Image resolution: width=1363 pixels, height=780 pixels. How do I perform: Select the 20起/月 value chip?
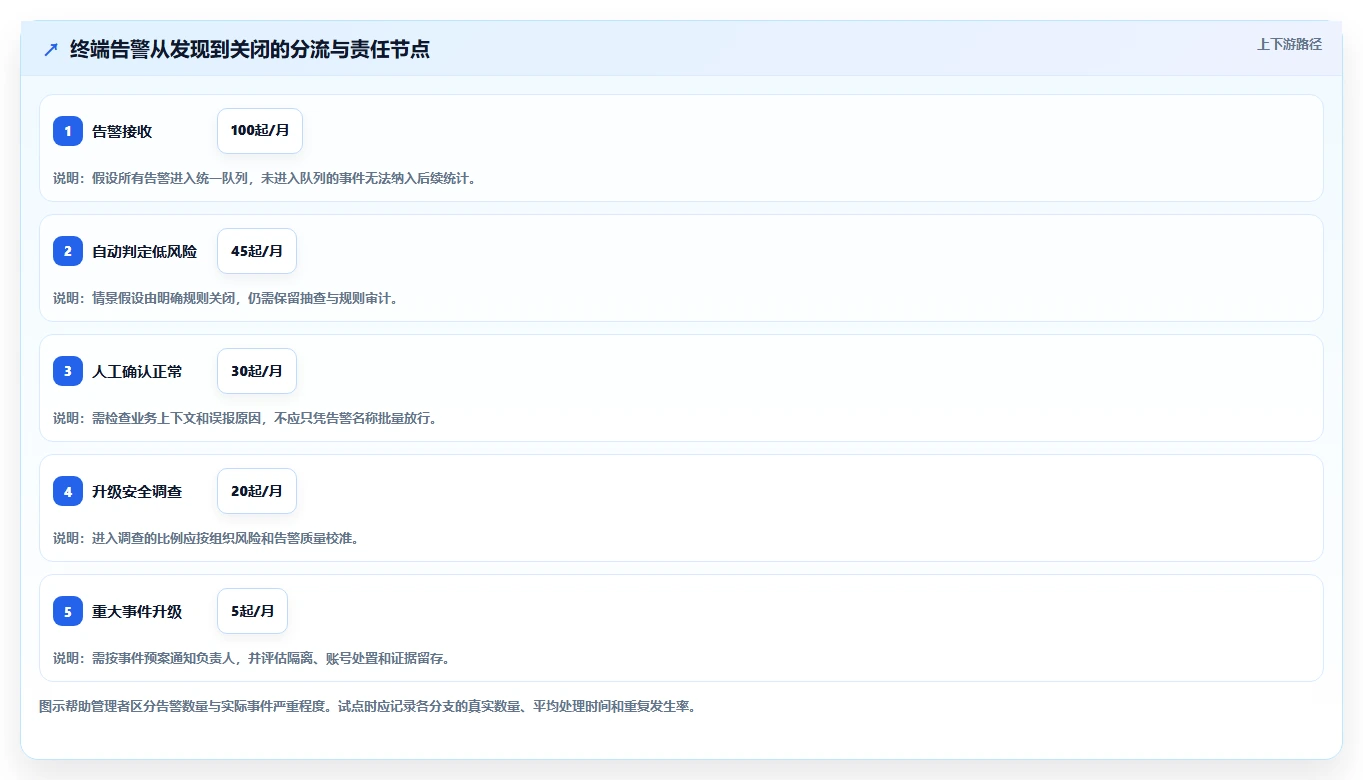pos(257,491)
